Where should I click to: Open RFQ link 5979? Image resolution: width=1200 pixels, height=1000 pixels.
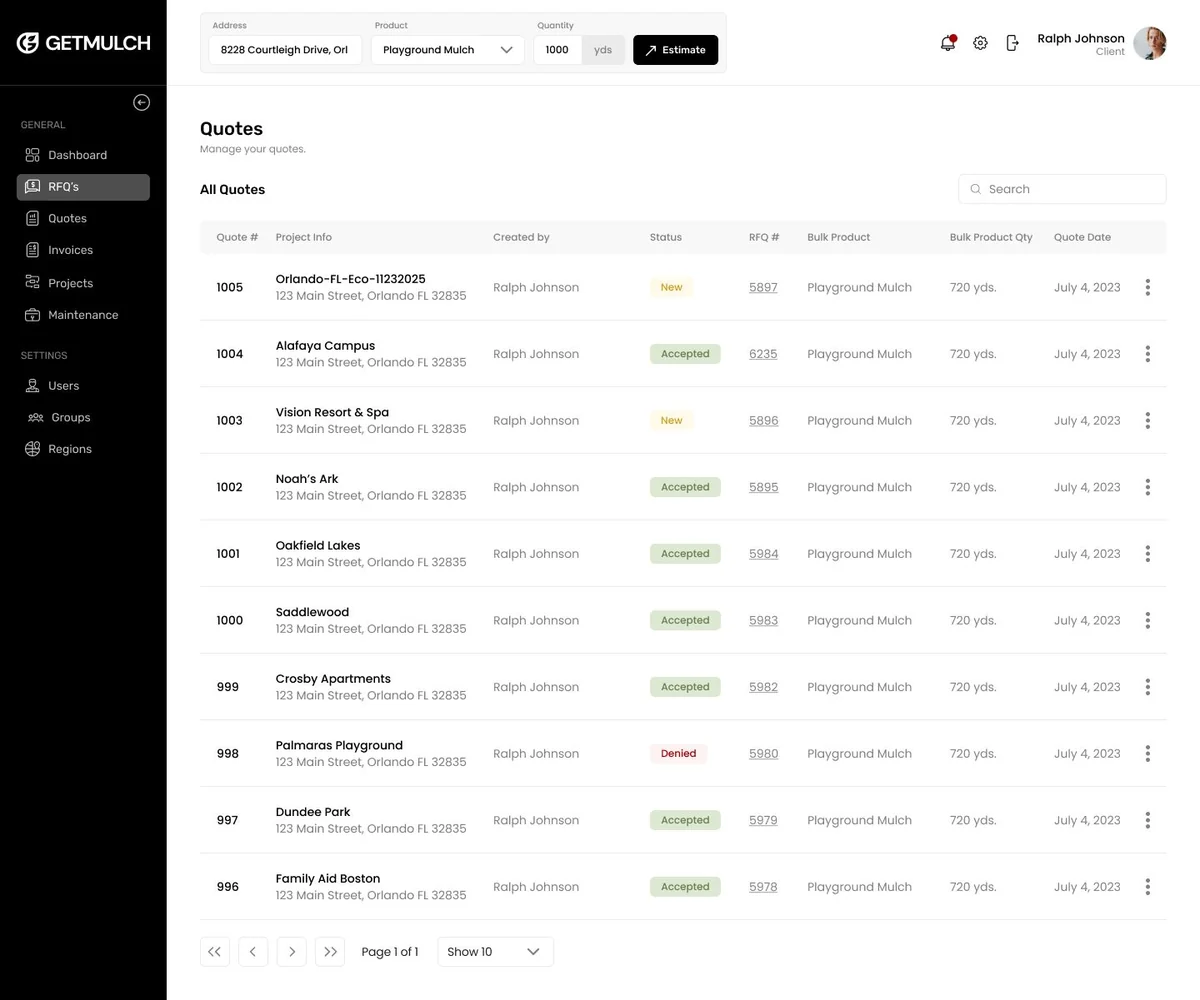tap(763, 820)
